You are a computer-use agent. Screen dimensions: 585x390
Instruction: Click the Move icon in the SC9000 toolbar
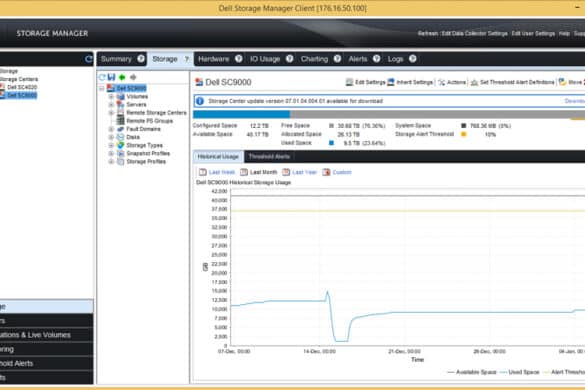[563, 82]
